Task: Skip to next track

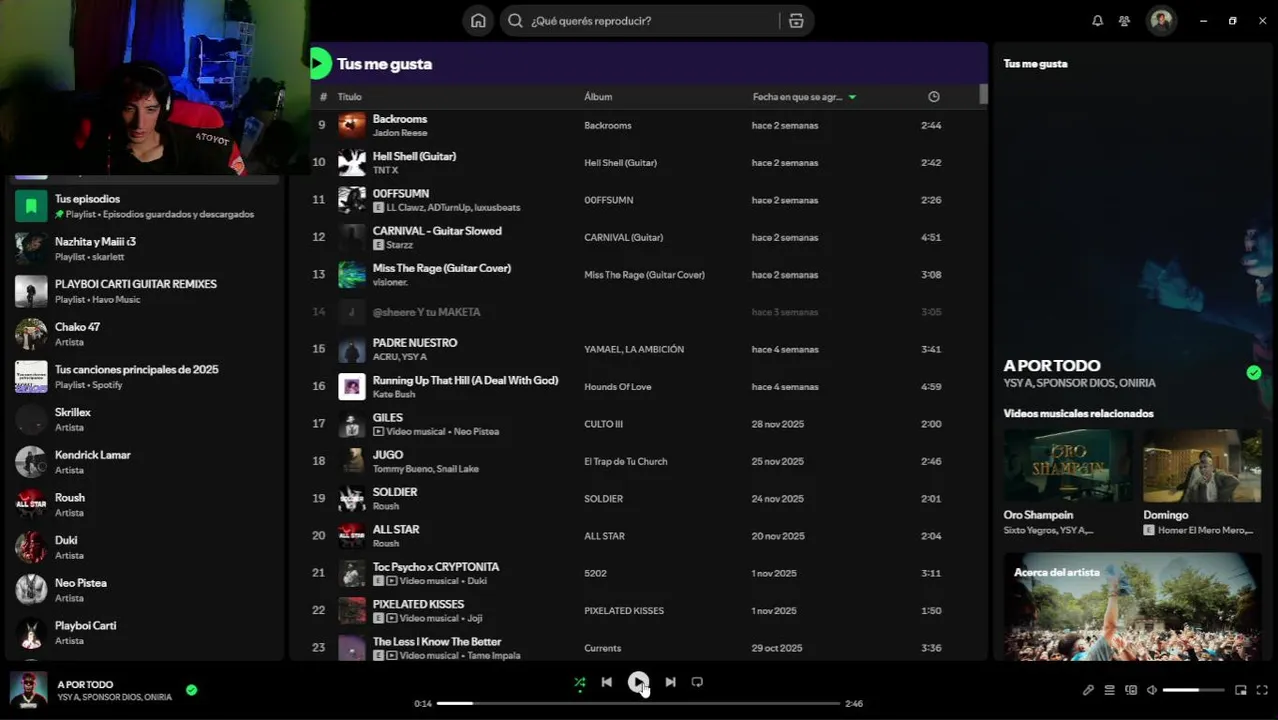Action: 670,682
